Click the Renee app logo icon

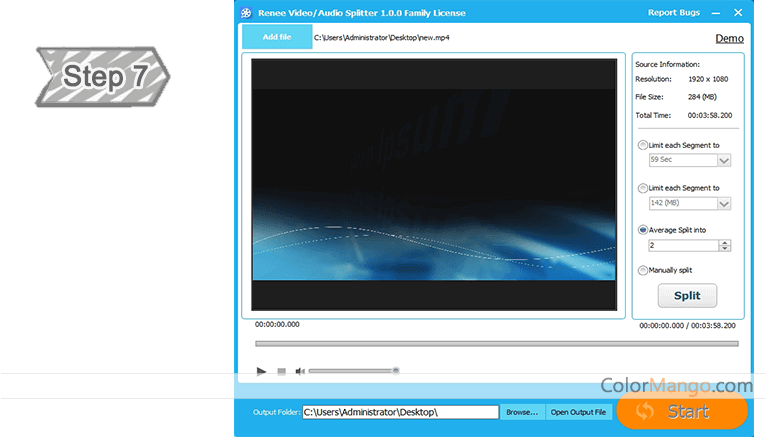246,13
